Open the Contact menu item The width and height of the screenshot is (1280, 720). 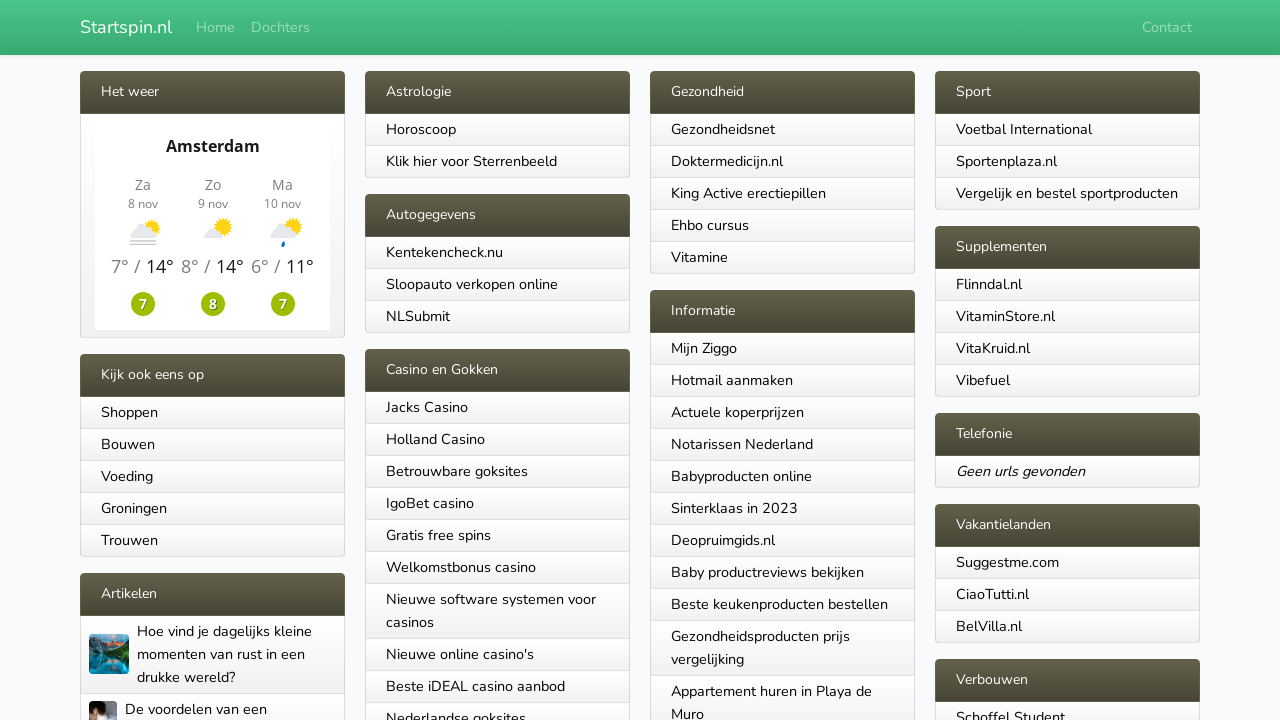pyautogui.click(x=1167, y=27)
